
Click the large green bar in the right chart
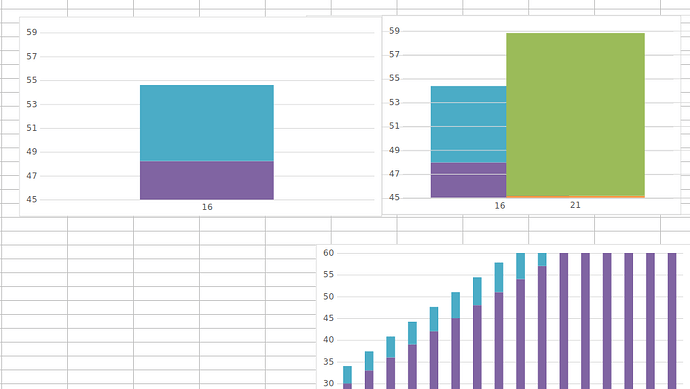pyautogui.click(x=576, y=114)
